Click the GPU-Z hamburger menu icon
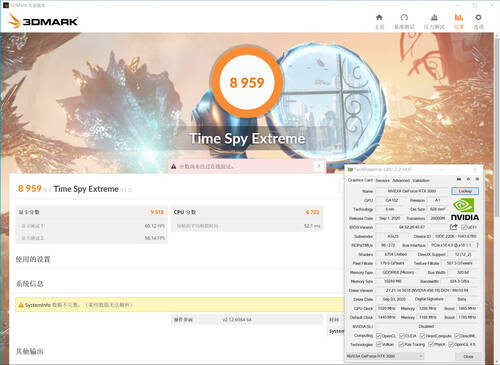This screenshot has width=500, height=365. click(x=477, y=179)
